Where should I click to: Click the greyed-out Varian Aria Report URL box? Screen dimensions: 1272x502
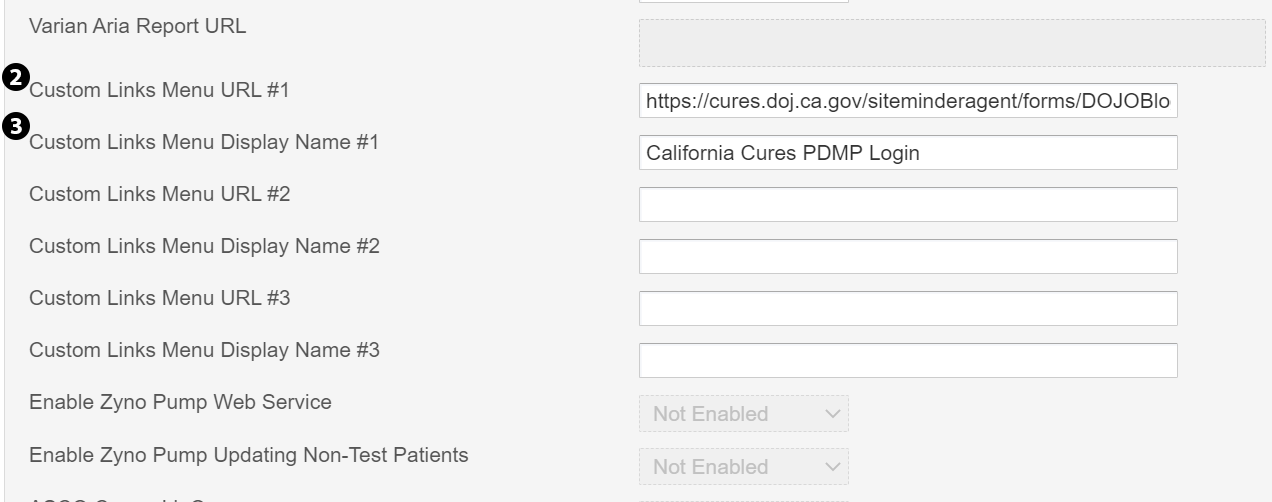coord(951,43)
